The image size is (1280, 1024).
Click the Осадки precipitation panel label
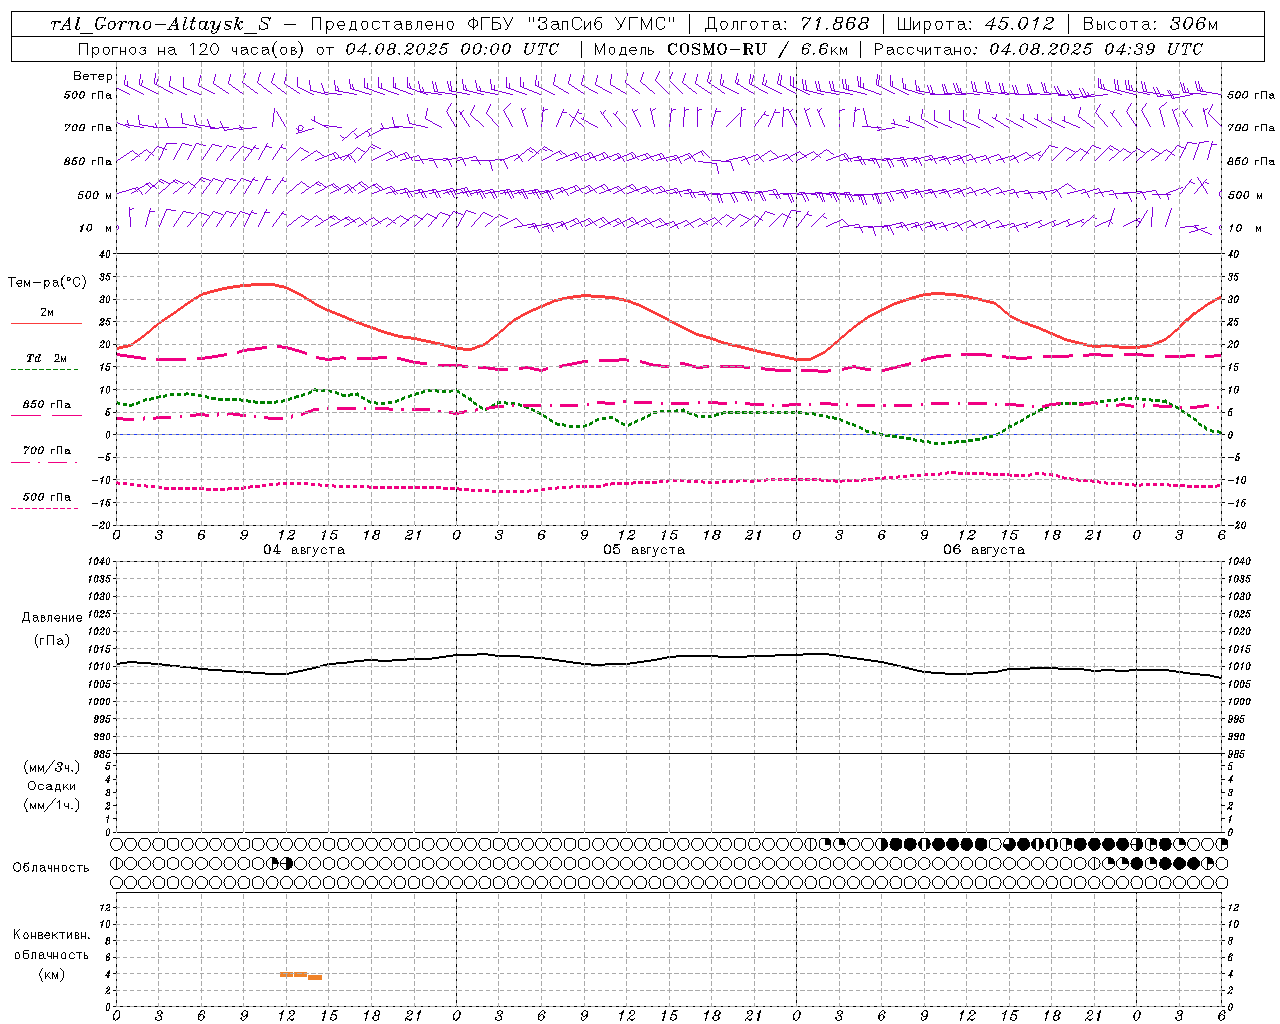coord(52,786)
